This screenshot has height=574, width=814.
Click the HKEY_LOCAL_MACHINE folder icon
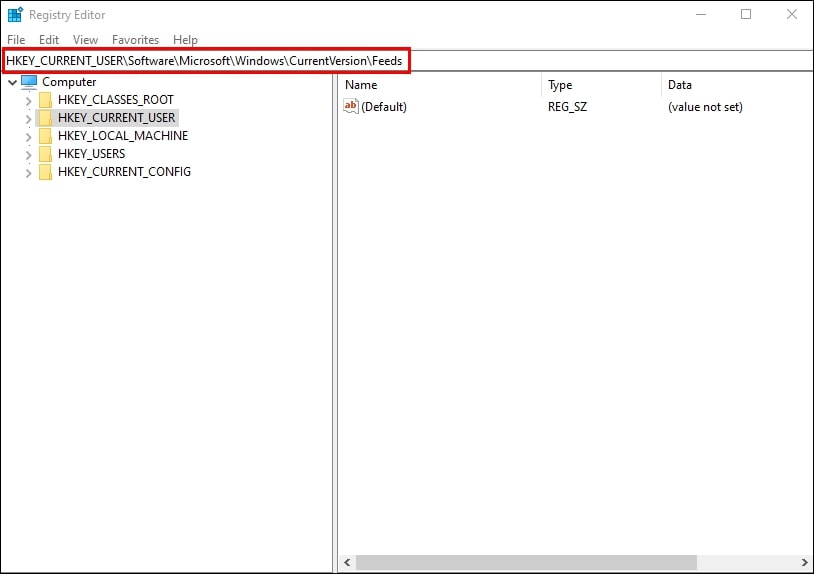point(46,136)
